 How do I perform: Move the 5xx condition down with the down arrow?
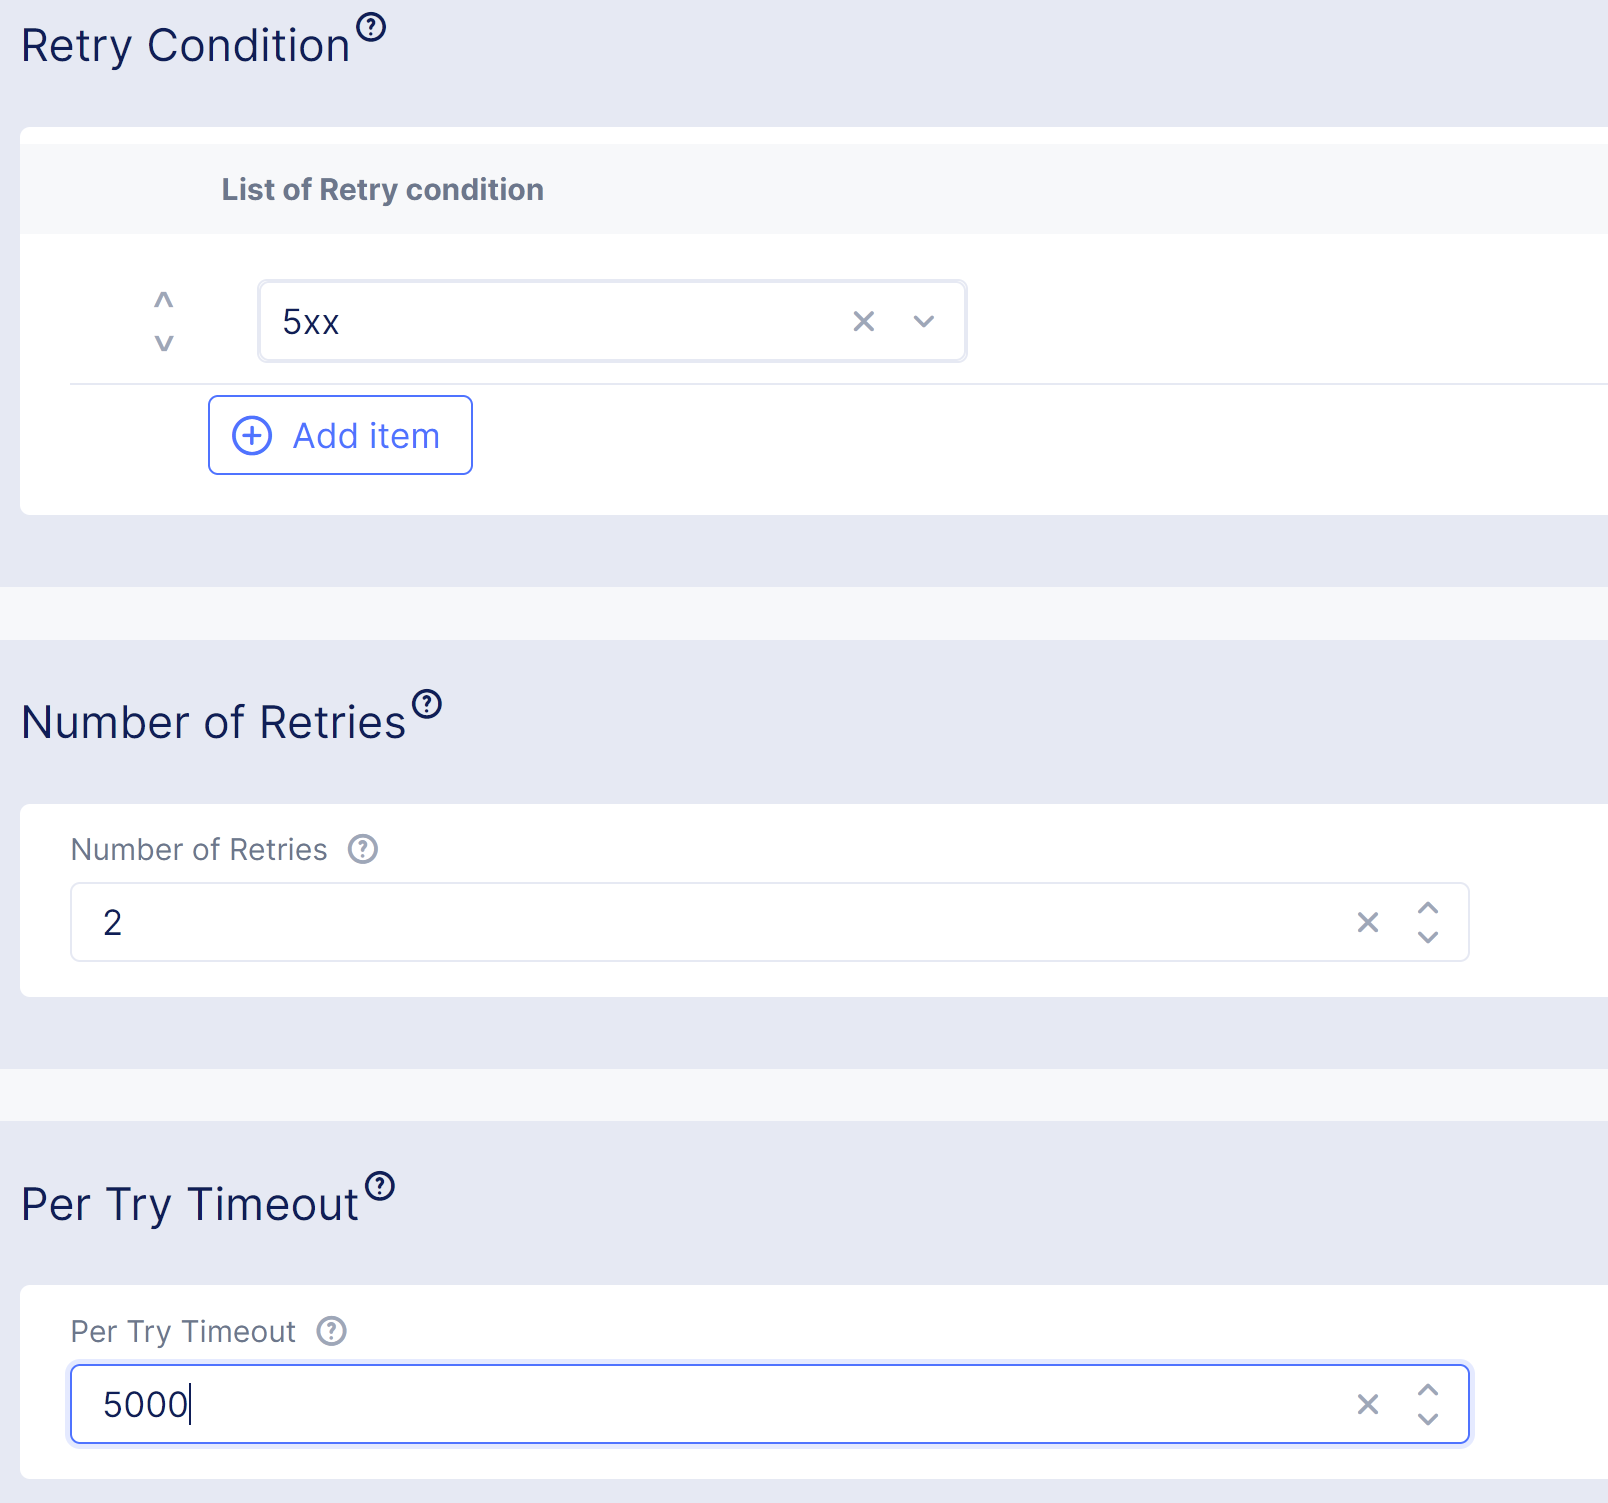pyautogui.click(x=162, y=343)
